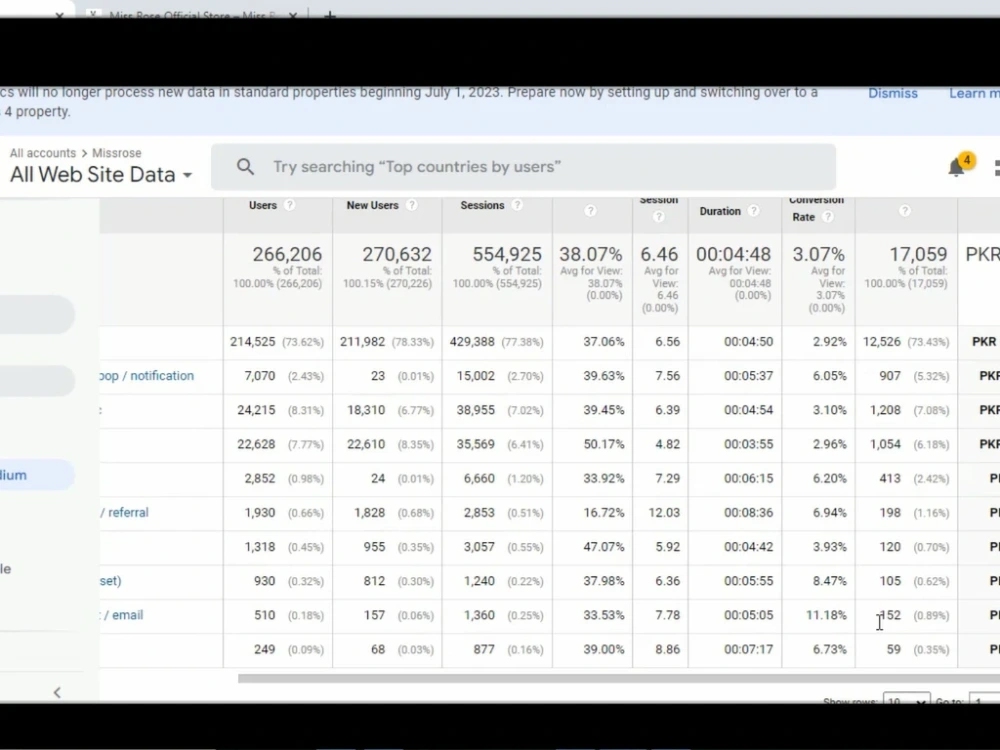Open the All Web Site Data dropdown
Viewport: 1000px width, 750px height.
(x=101, y=174)
